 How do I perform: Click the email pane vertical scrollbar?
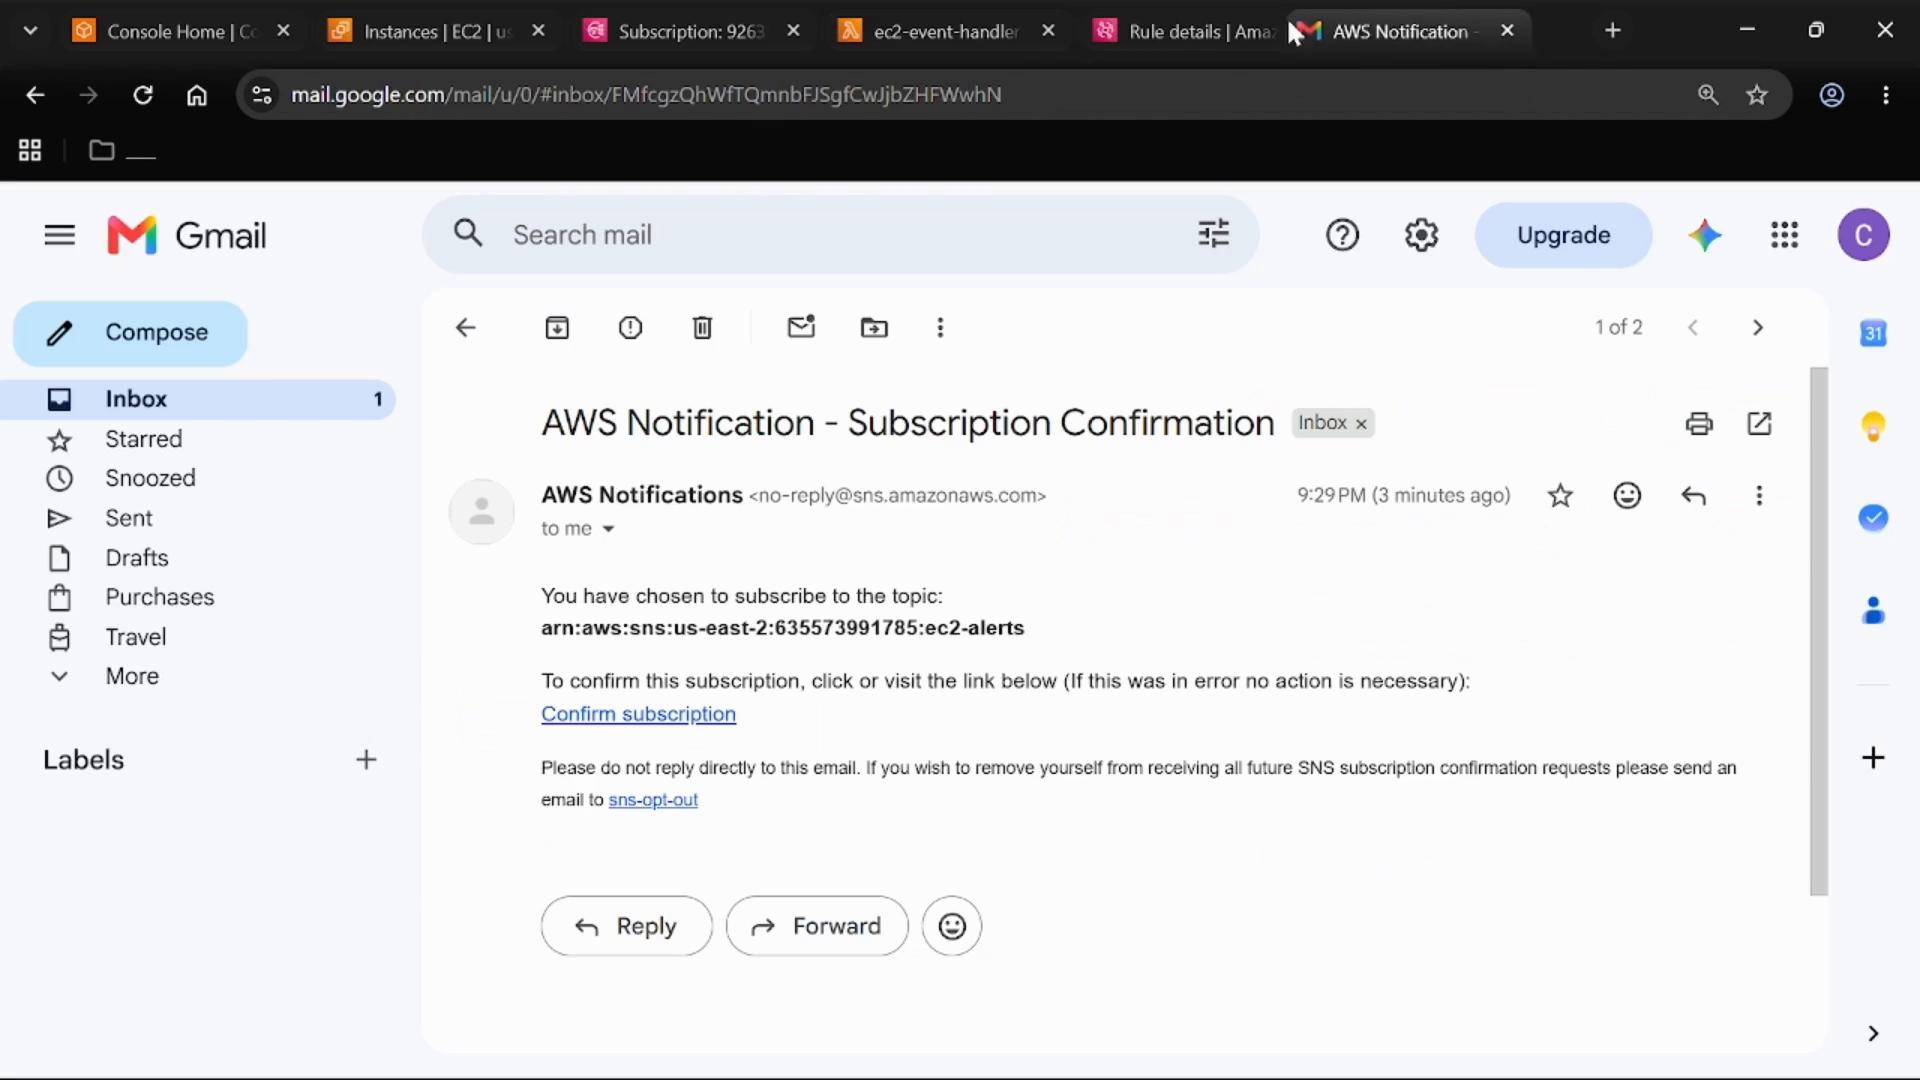1819,631
